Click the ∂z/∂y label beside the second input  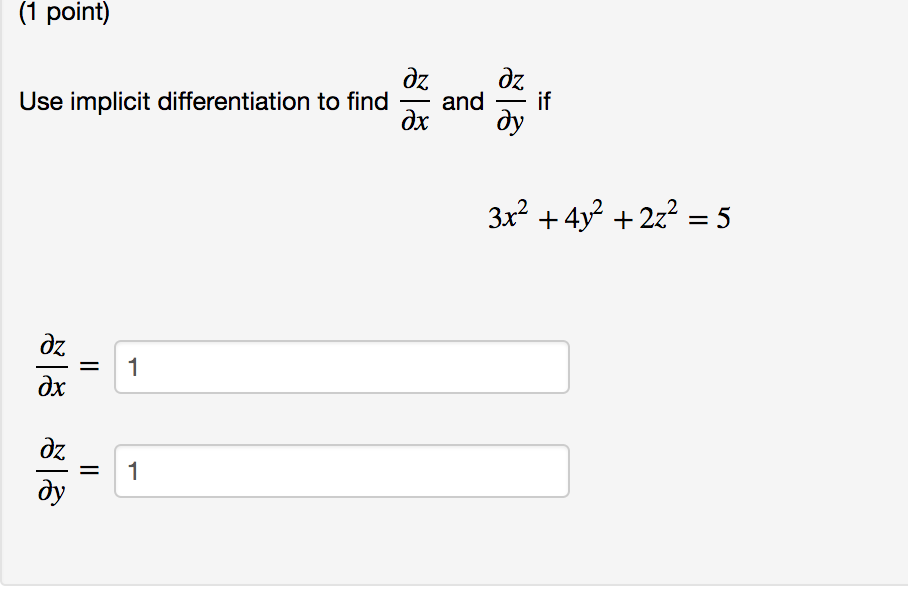52,471
